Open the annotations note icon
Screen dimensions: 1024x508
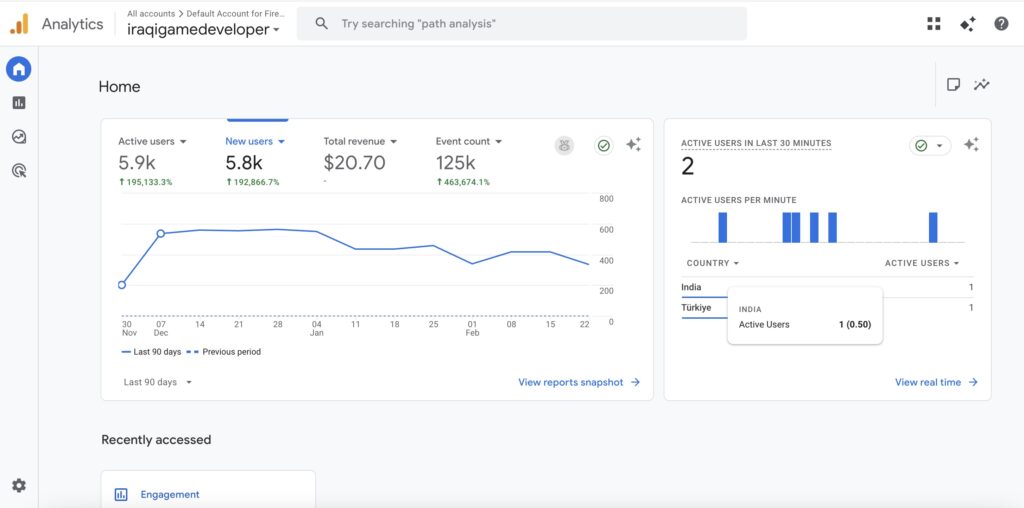(x=953, y=85)
